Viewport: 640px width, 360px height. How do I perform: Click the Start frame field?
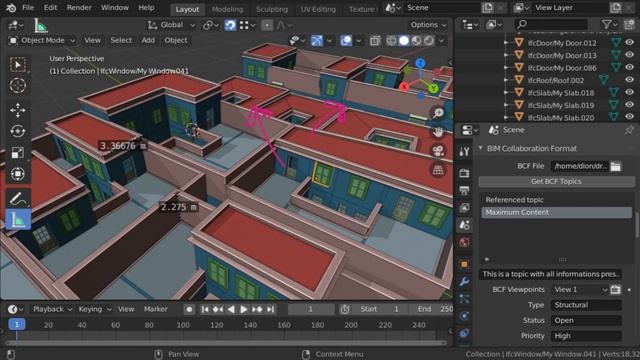(x=380, y=309)
